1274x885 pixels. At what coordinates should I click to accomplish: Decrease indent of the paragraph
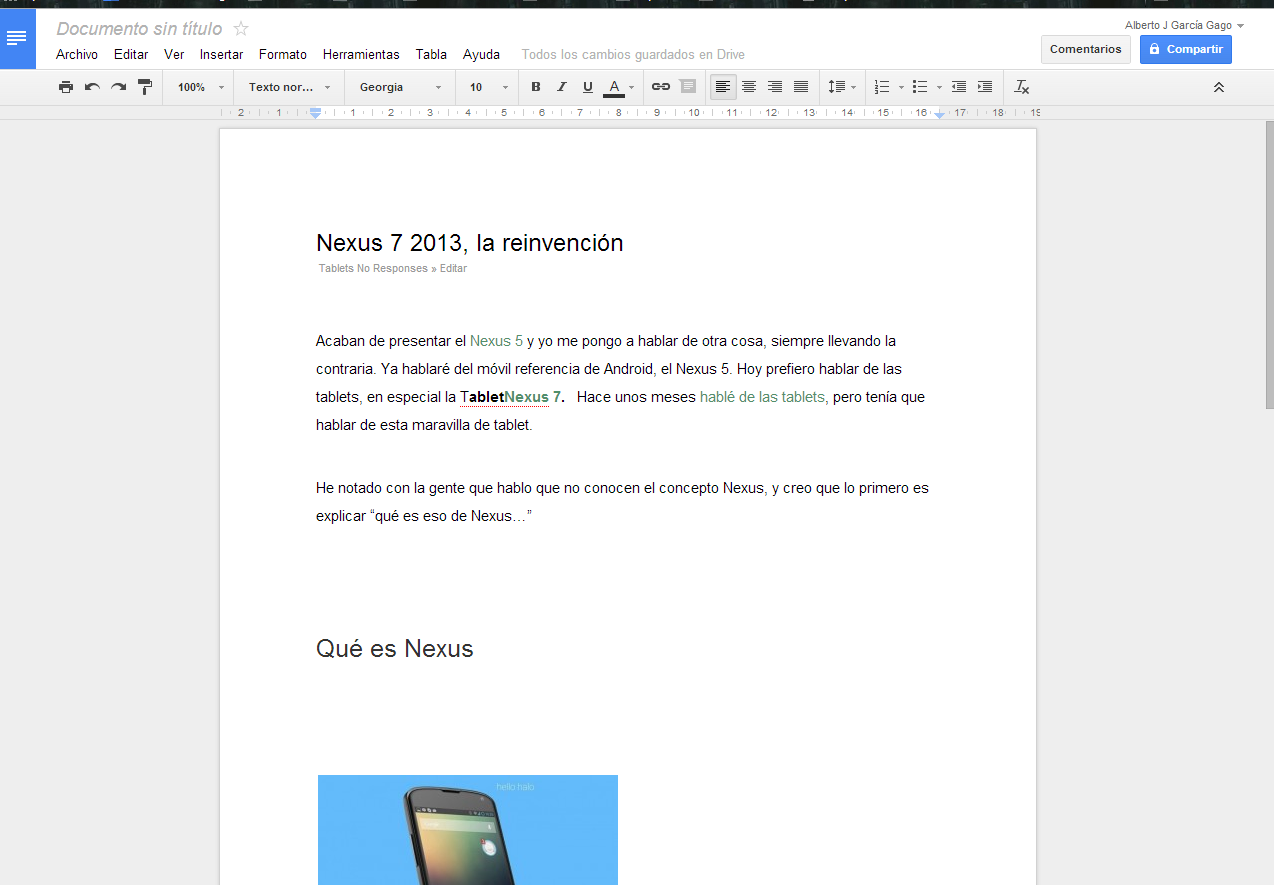click(959, 87)
